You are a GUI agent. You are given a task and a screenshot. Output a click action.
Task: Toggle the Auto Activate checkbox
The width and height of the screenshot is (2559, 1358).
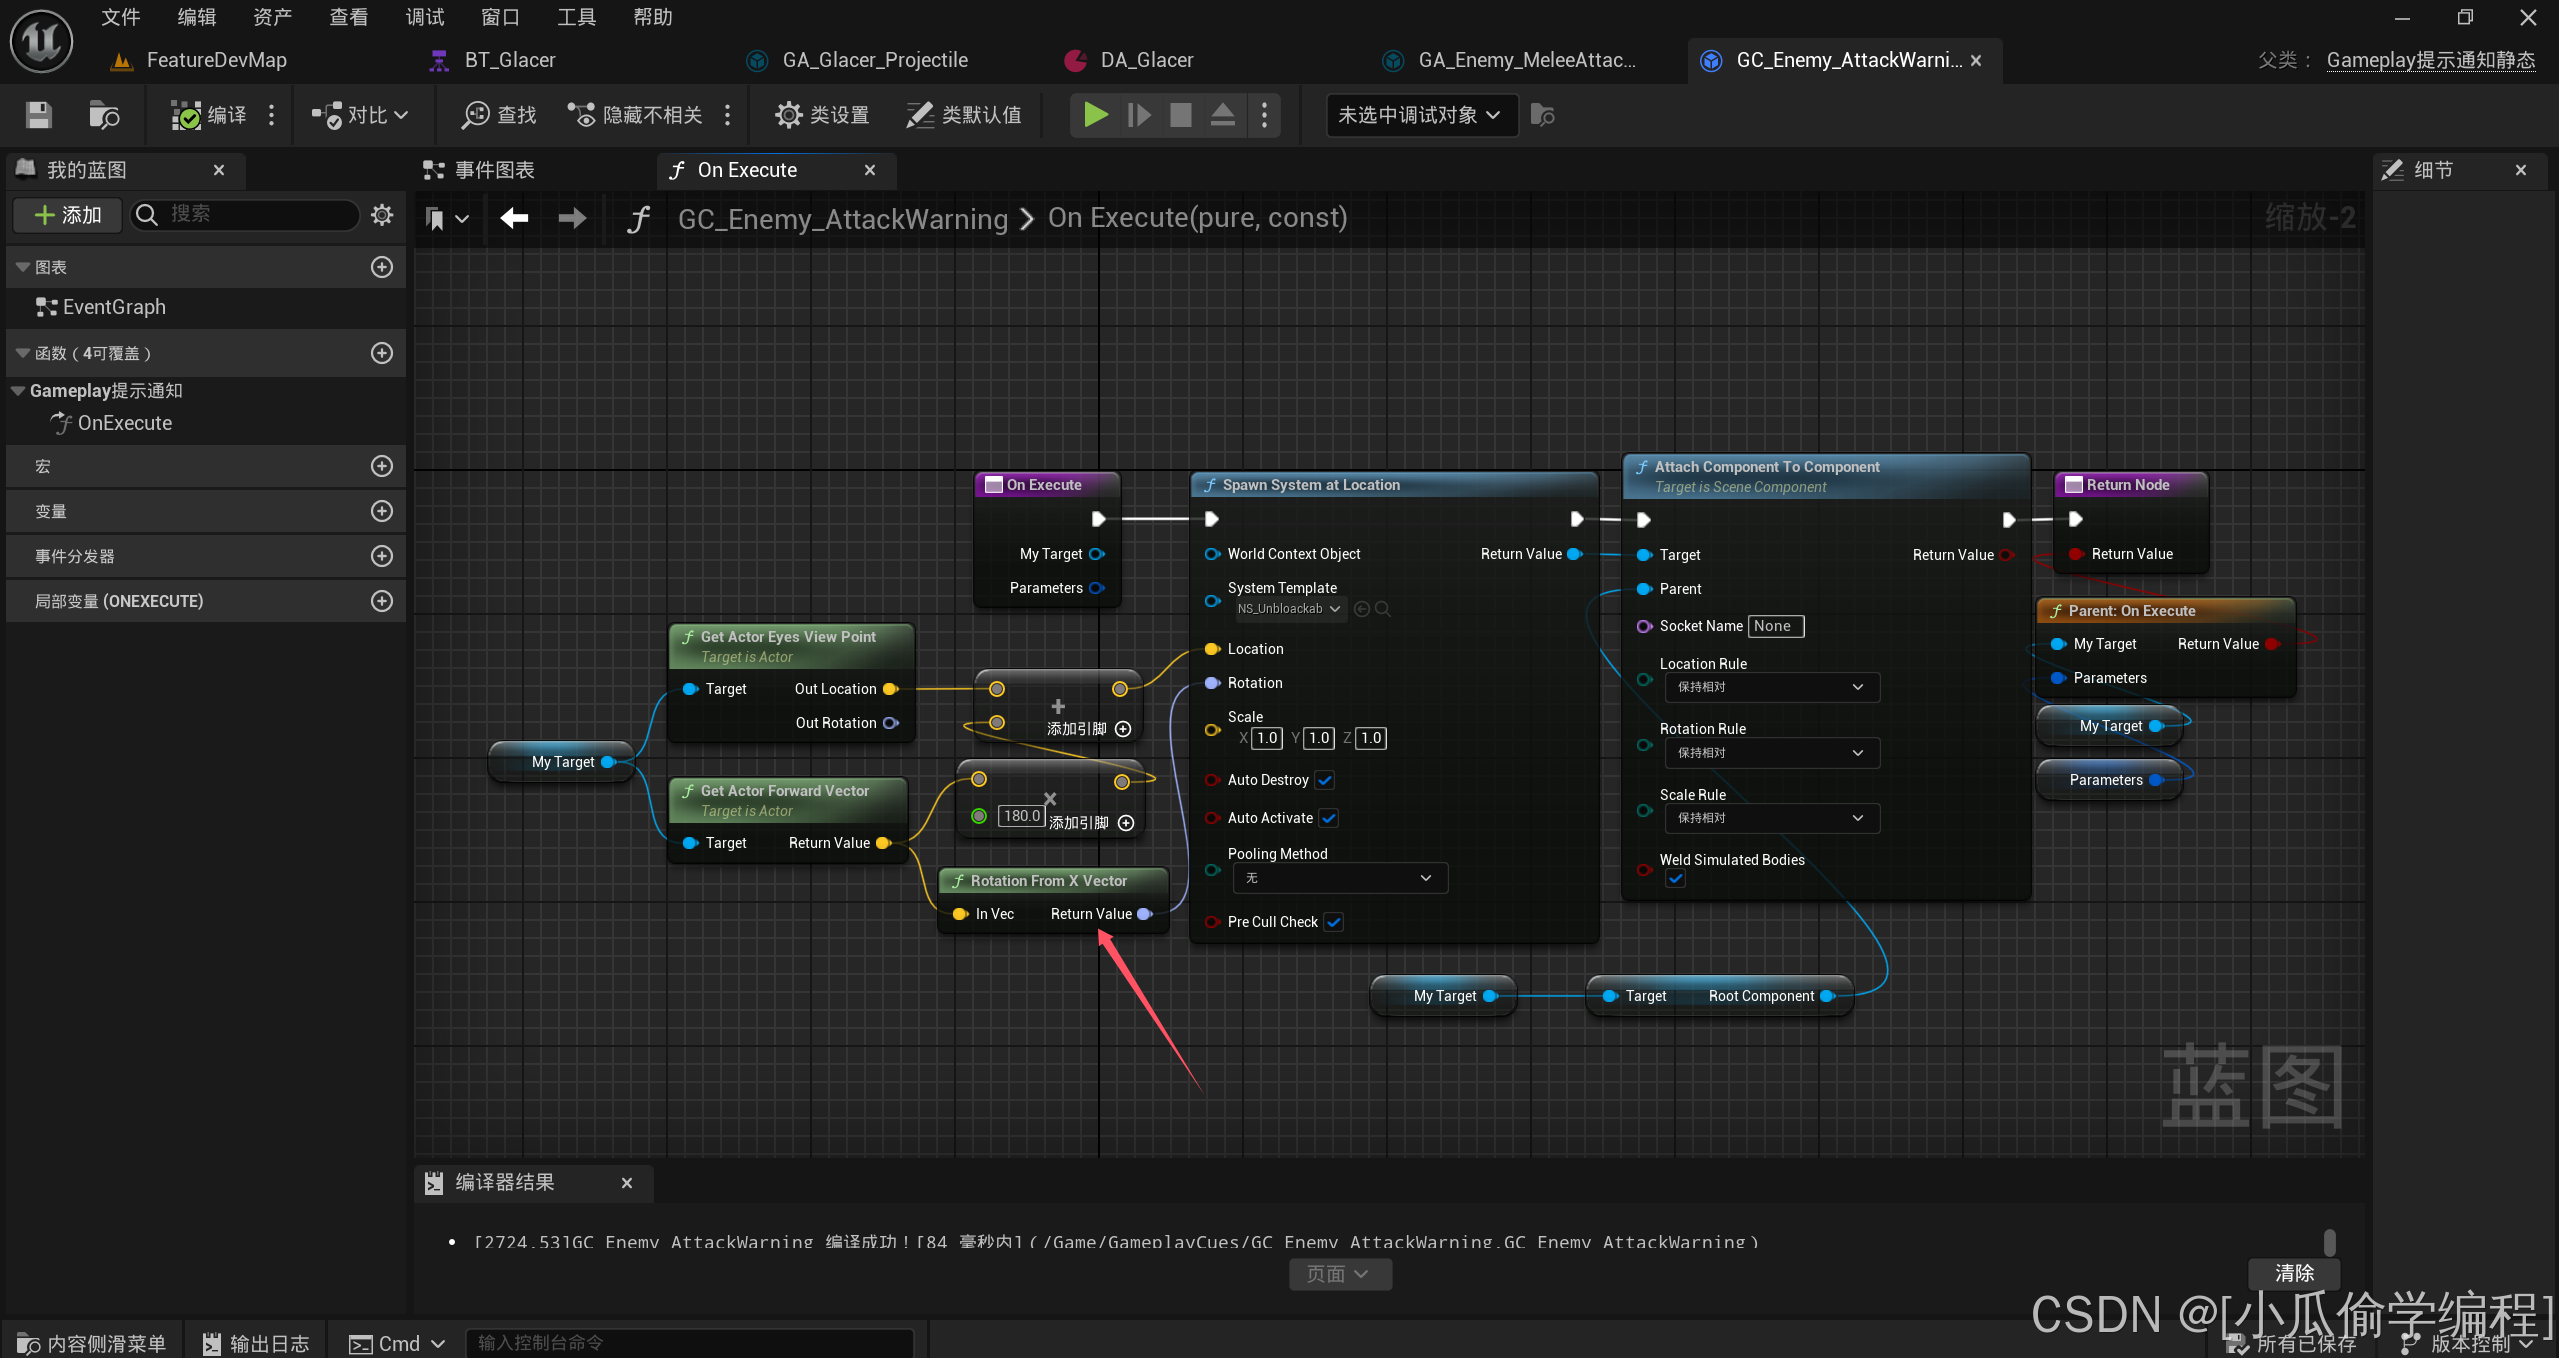pyautogui.click(x=1329, y=818)
